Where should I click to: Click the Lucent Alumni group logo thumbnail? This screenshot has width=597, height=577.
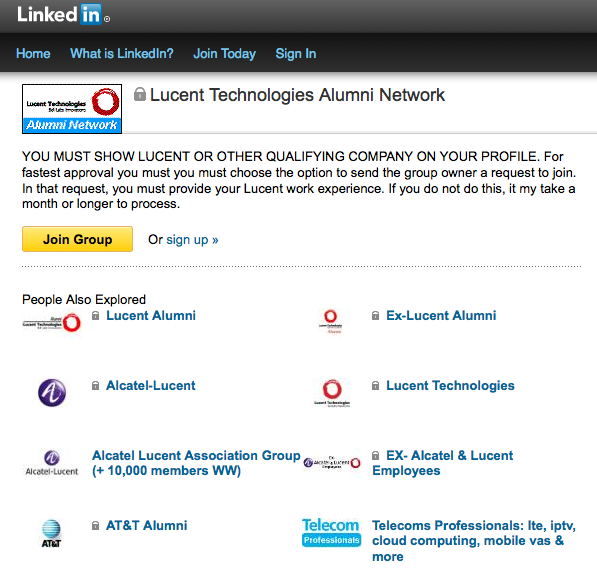tap(52, 323)
